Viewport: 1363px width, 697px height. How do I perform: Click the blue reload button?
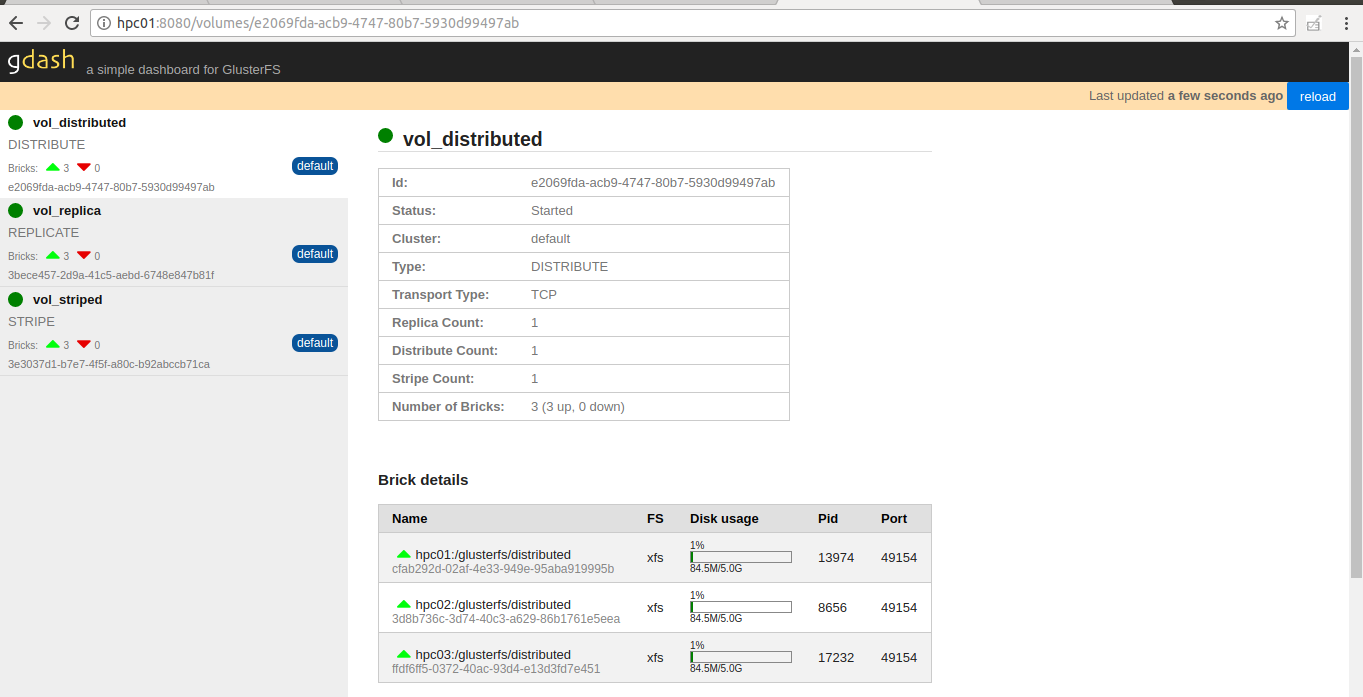click(x=1318, y=96)
